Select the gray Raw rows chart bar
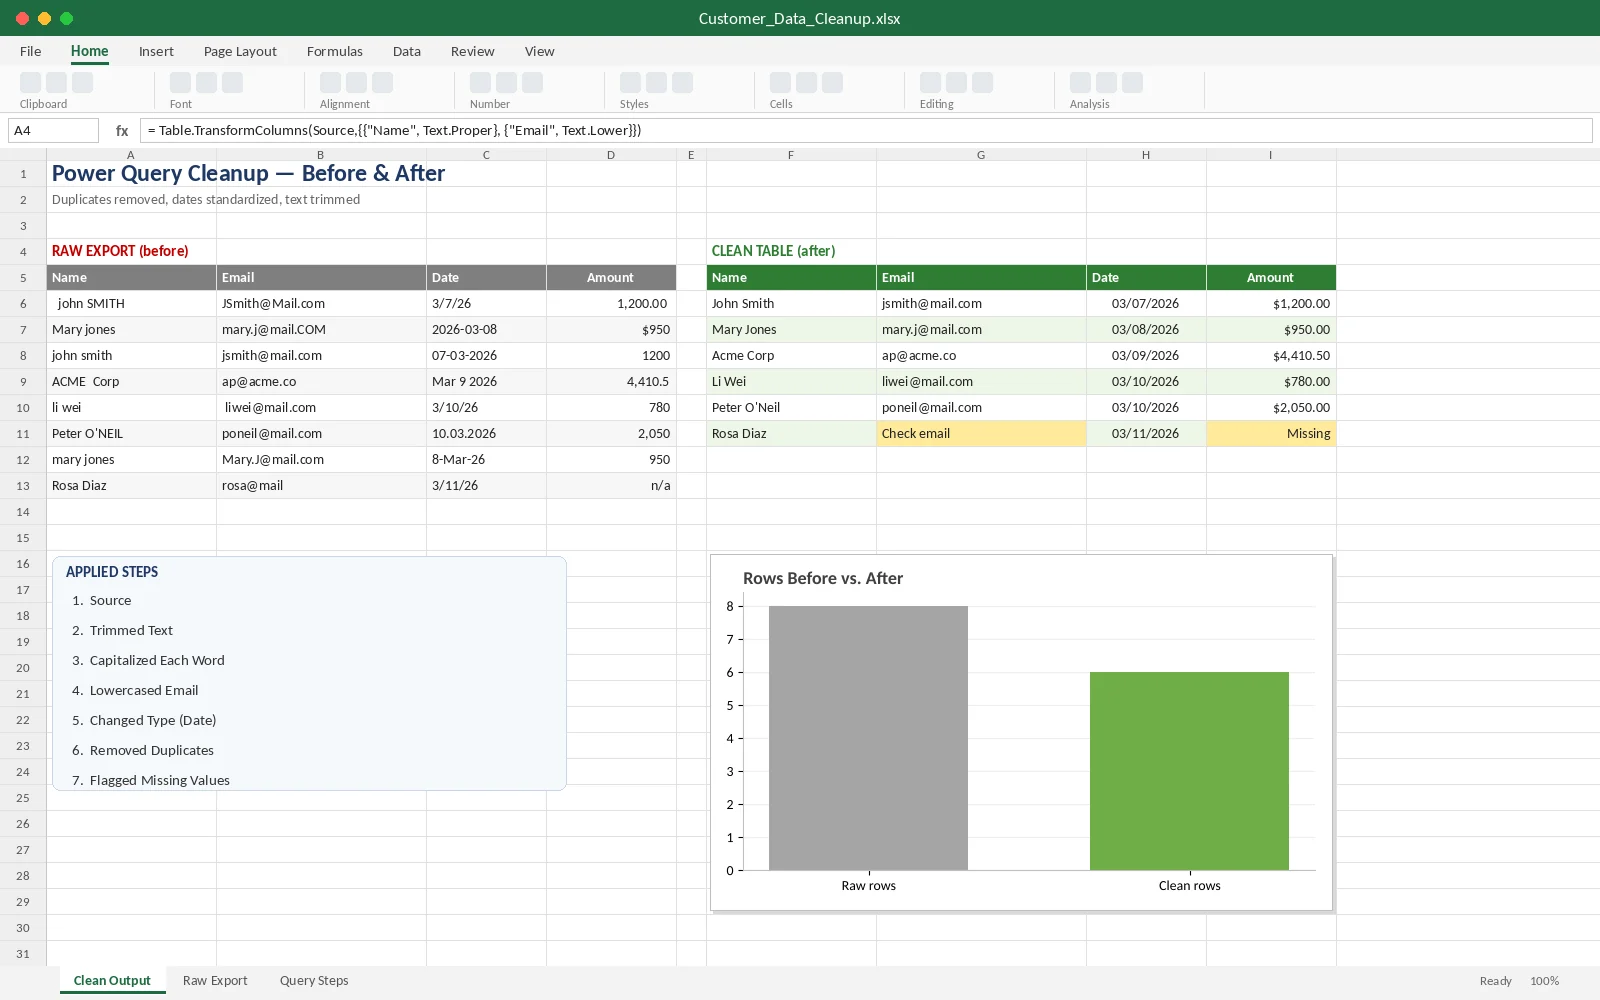The image size is (1600, 1000). click(868, 738)
